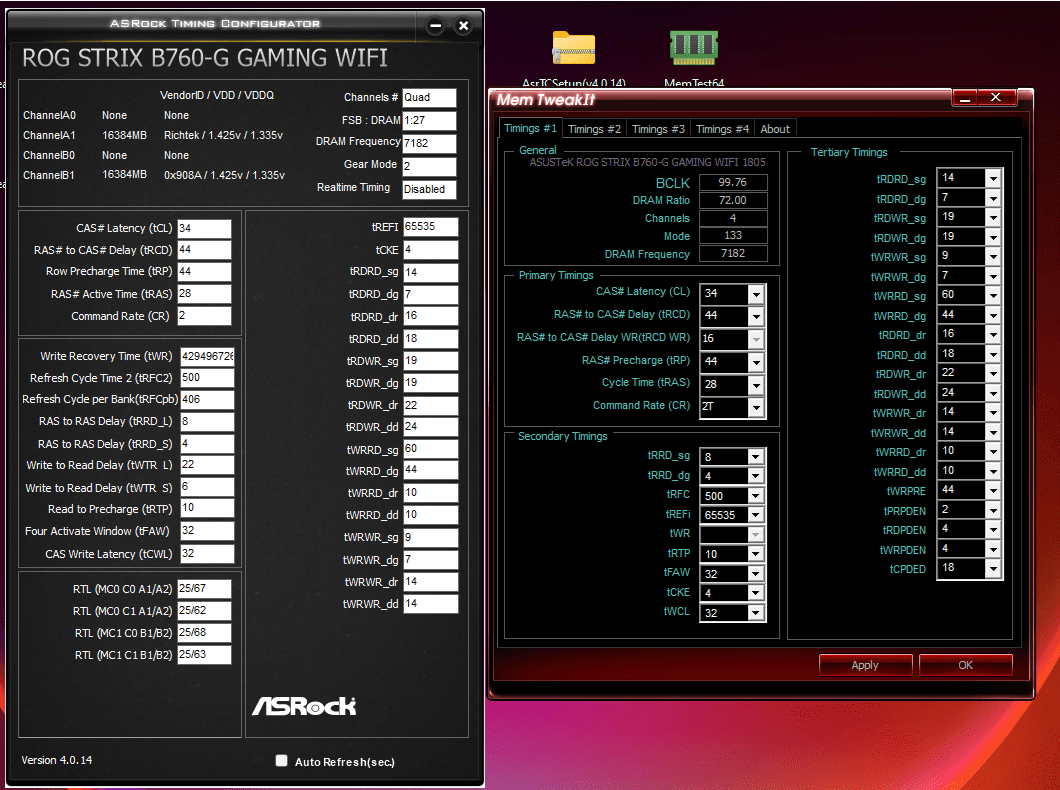Viewport: 1060px width, 790px height.
Task: Click the Channels # field showing Quad
Action: 429,97
